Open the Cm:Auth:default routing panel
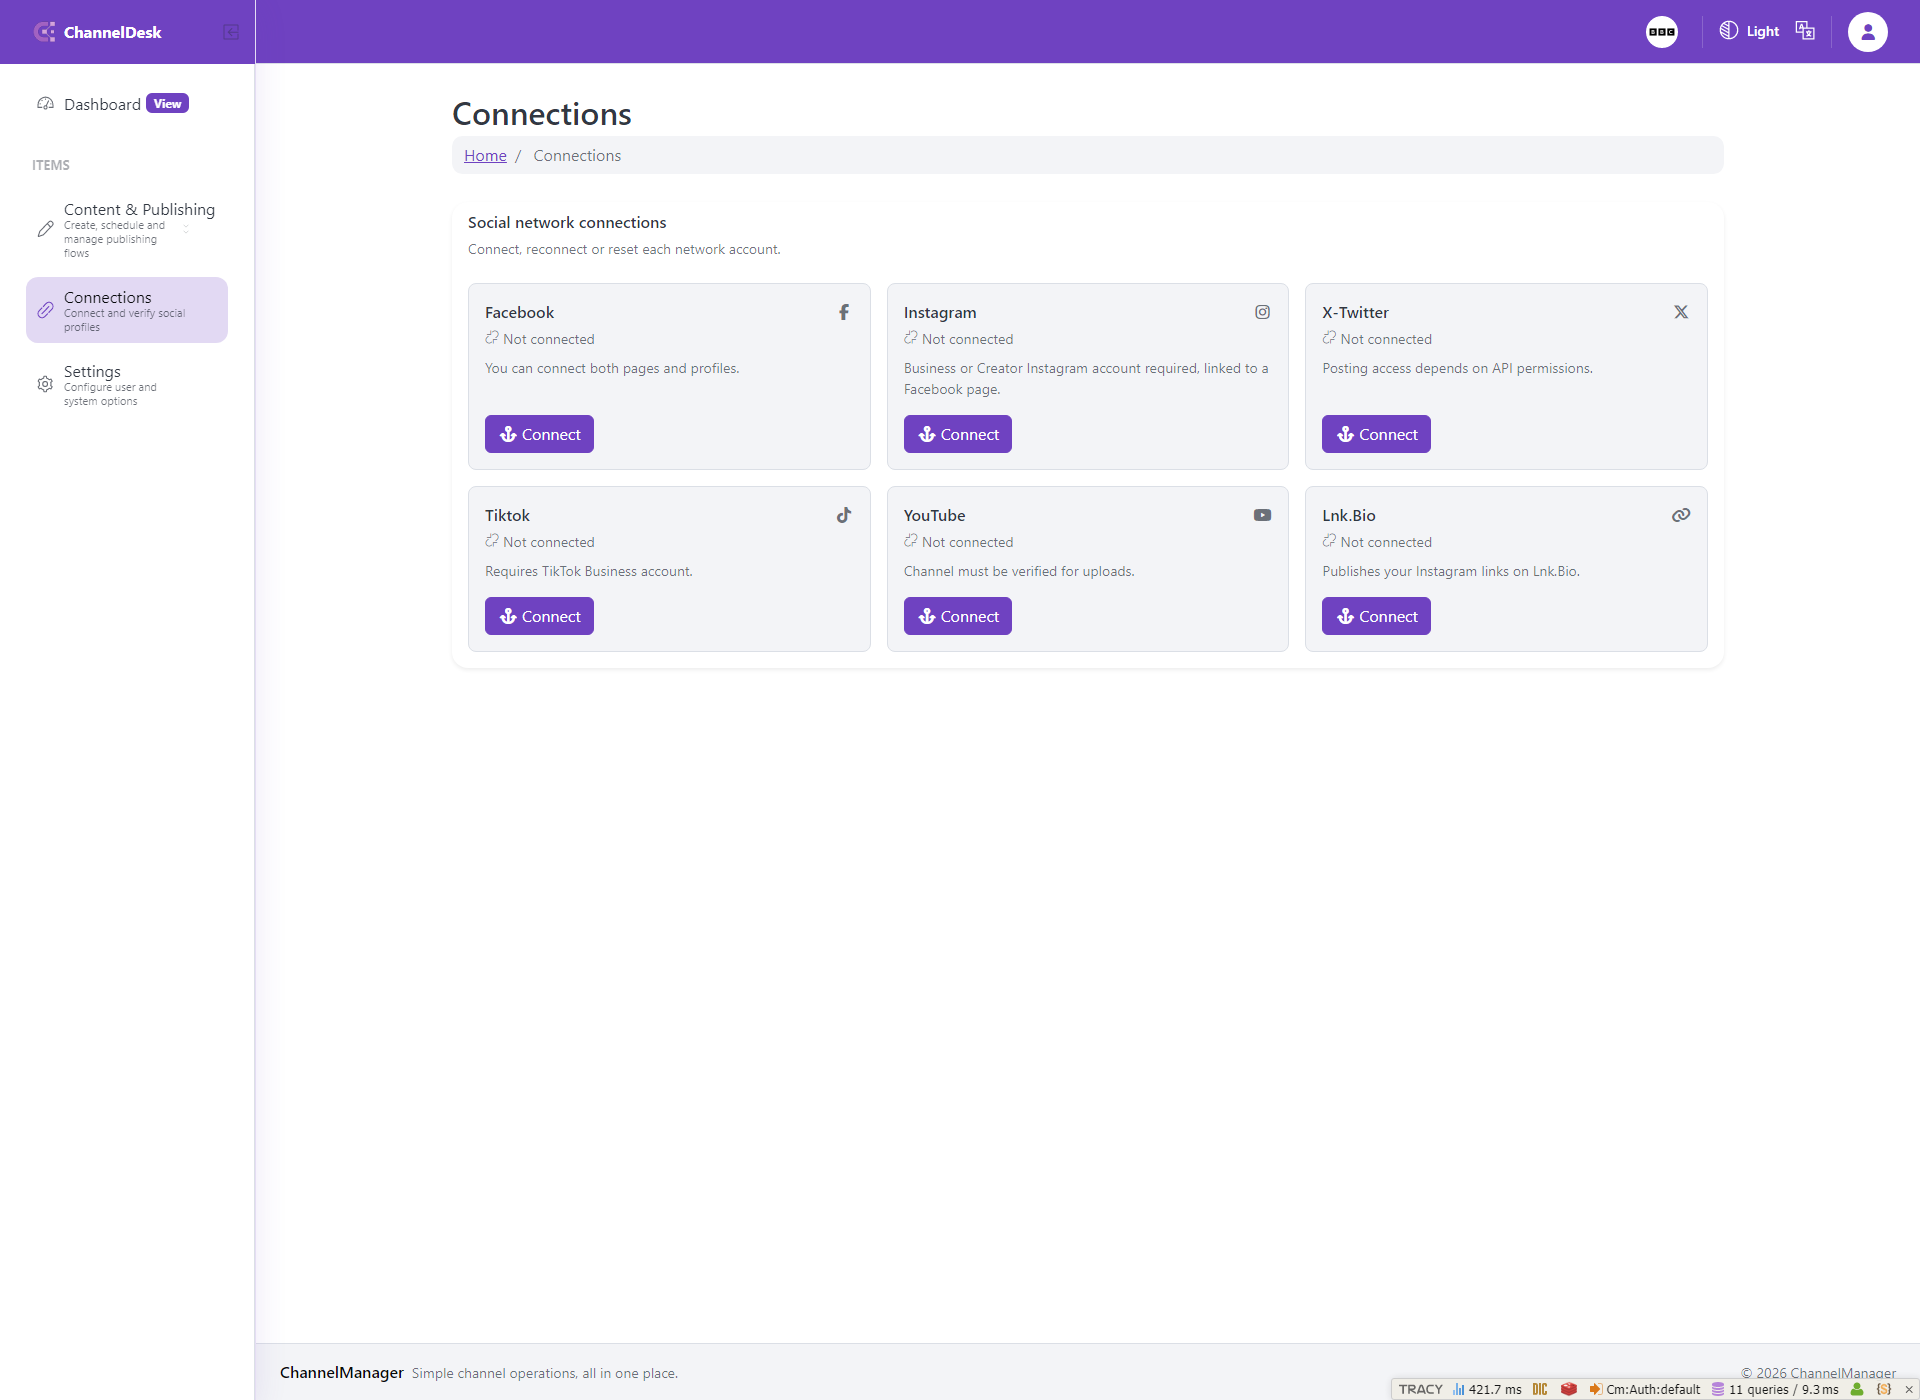 1645,1389
